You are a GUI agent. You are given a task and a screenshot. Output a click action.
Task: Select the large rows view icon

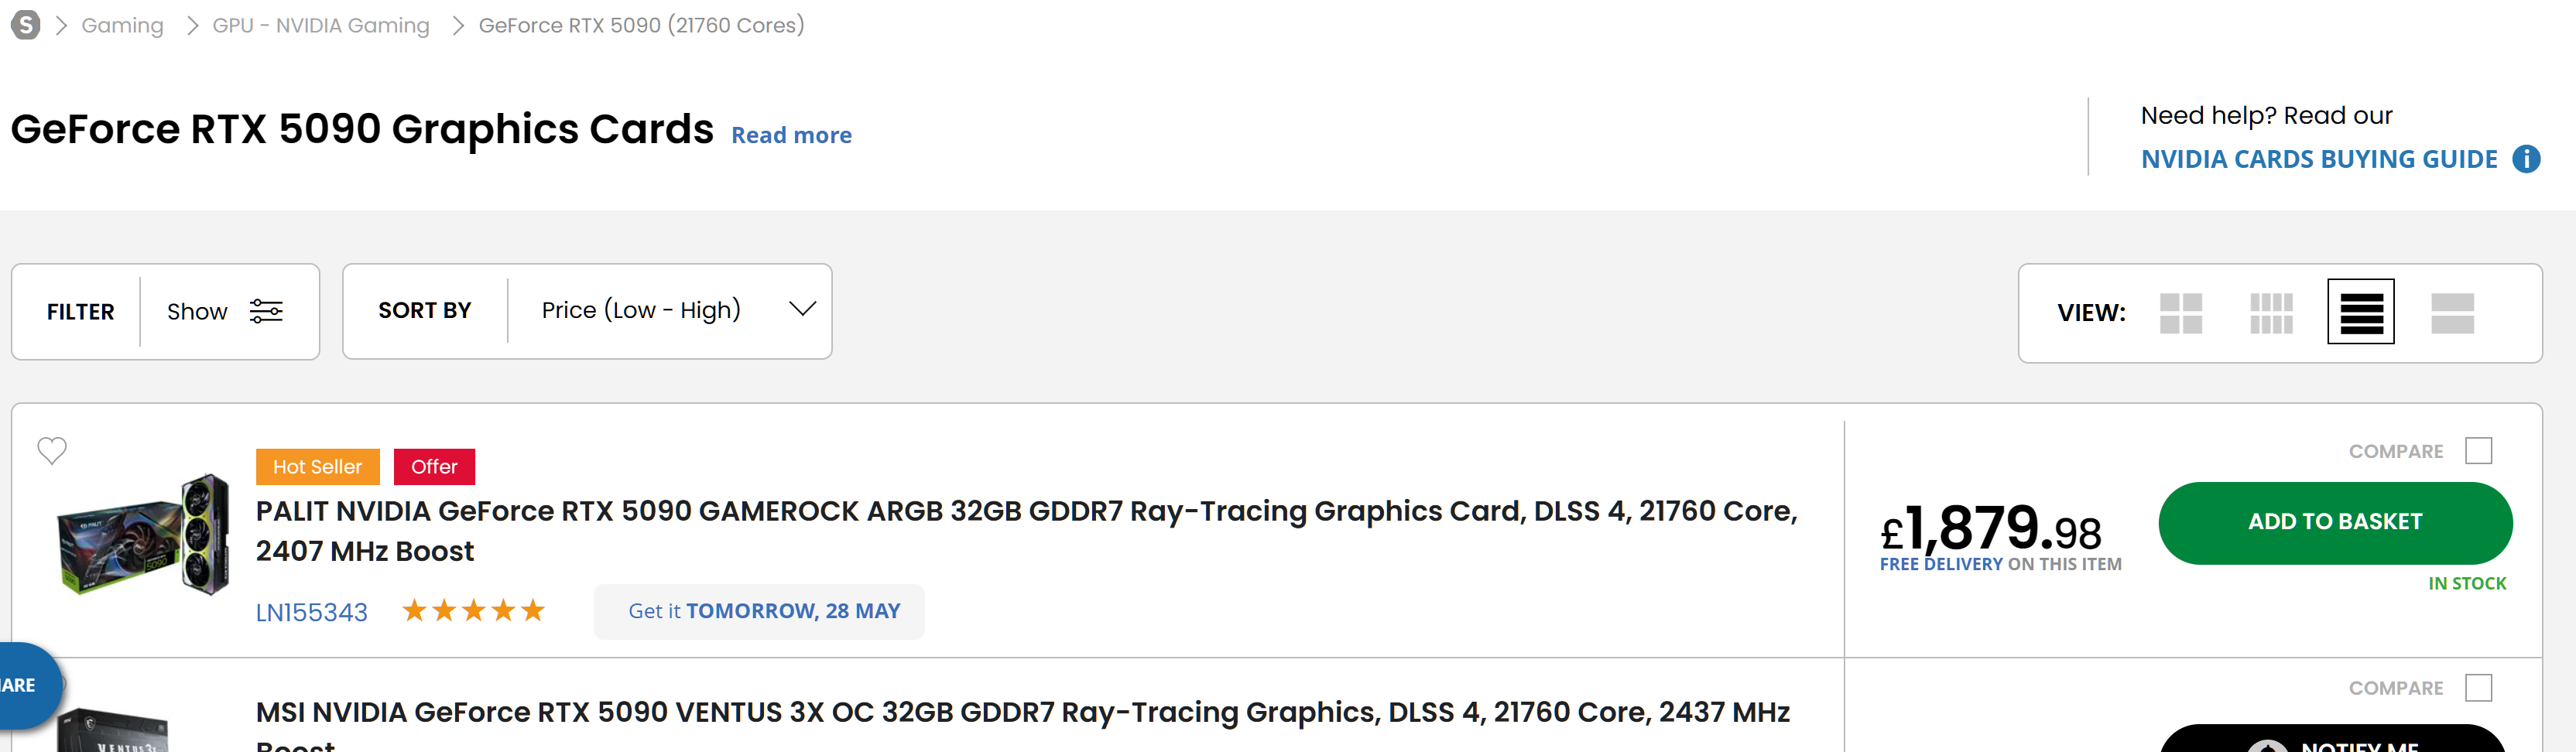click(2452, 313)
